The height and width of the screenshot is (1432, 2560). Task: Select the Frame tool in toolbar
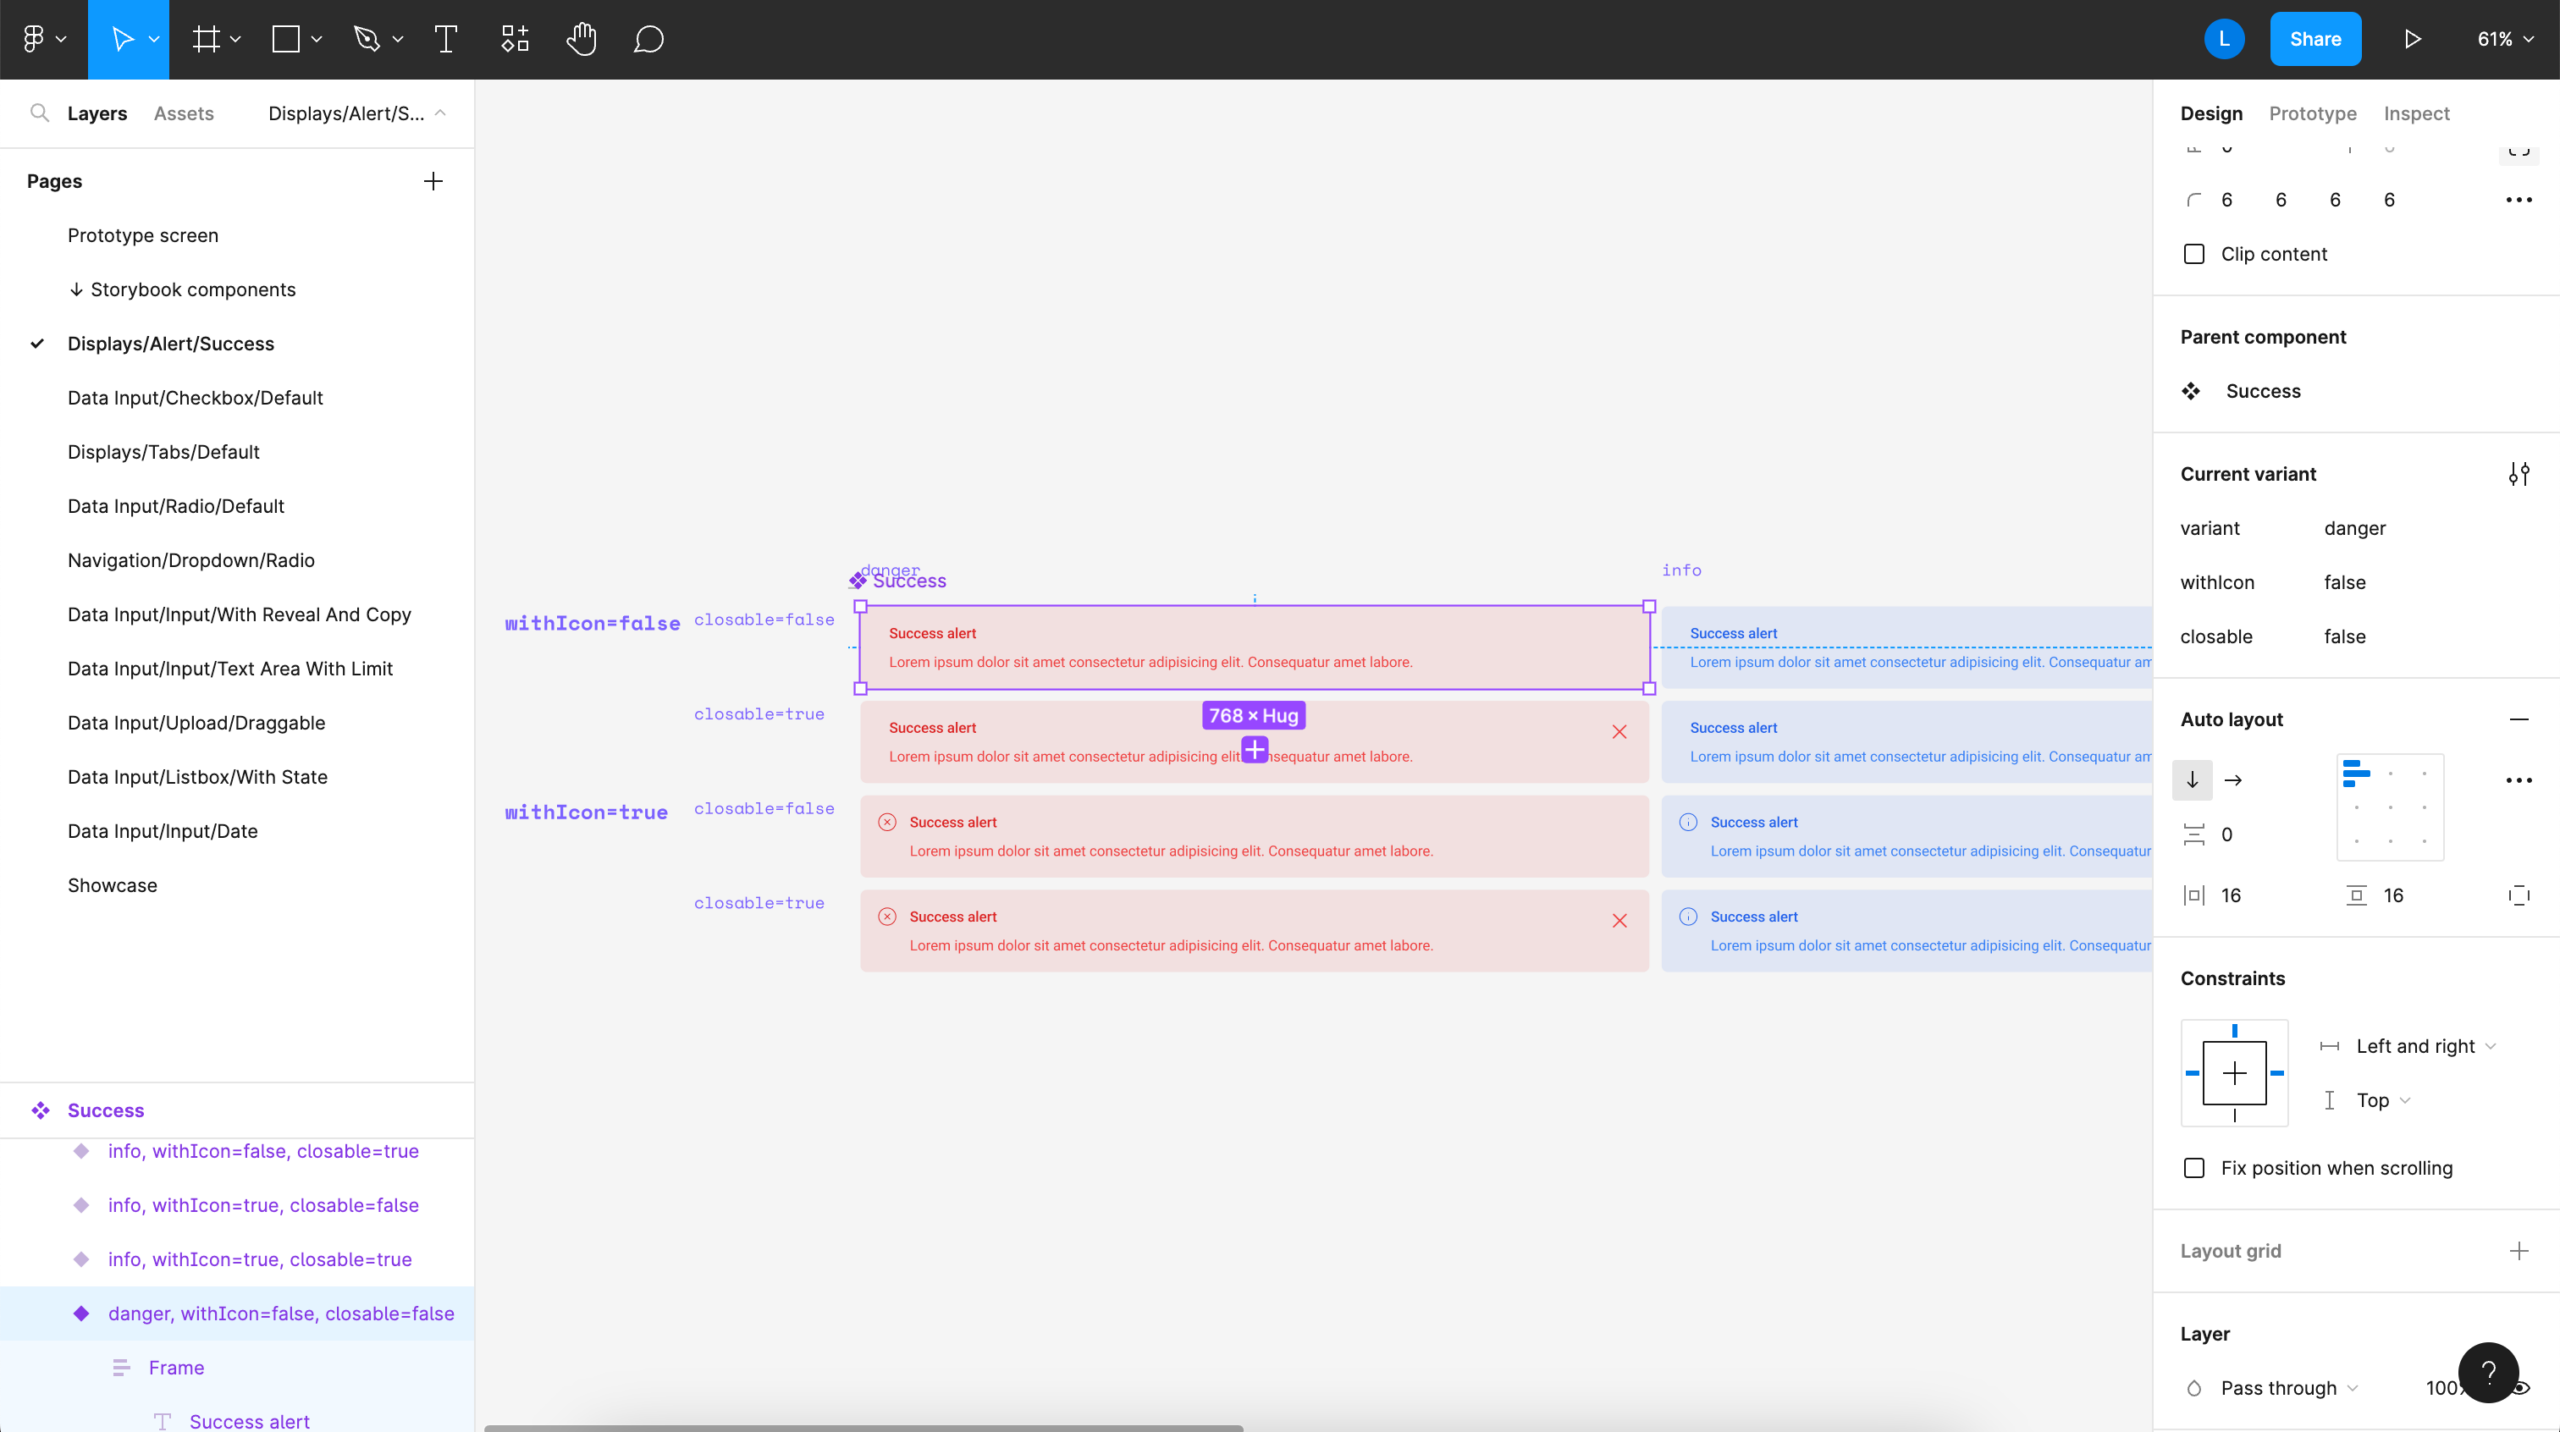206,39
